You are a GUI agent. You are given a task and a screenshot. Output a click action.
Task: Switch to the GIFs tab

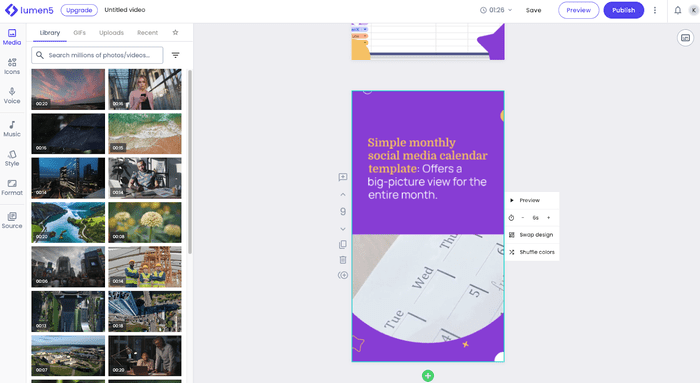point(79,33)
